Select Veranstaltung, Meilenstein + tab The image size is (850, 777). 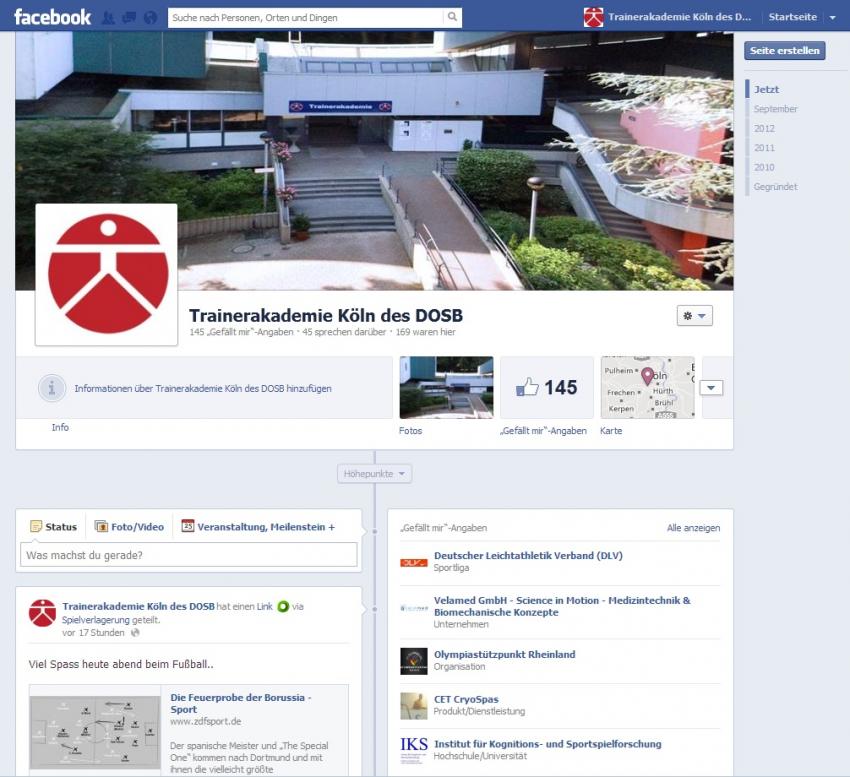258,527
